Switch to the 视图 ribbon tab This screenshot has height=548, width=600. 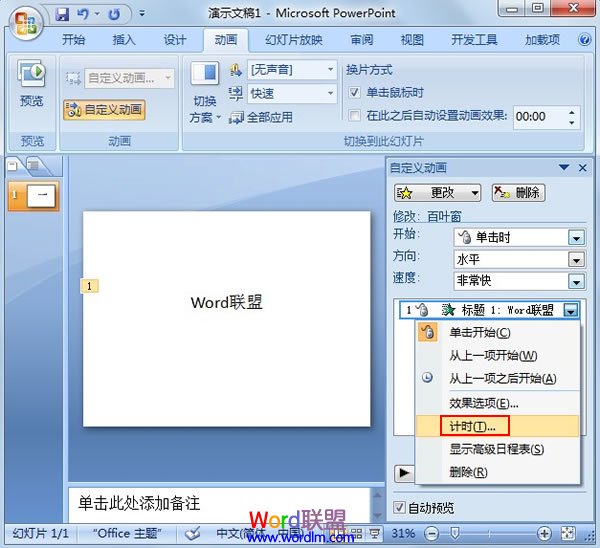pos(412,39)
